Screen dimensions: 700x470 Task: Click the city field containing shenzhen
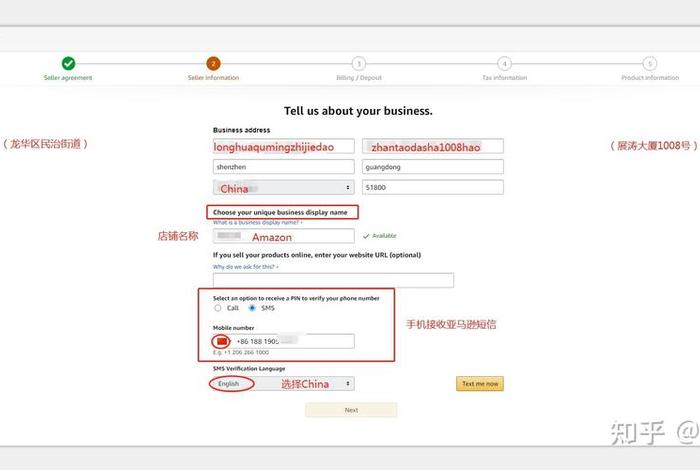283,167
